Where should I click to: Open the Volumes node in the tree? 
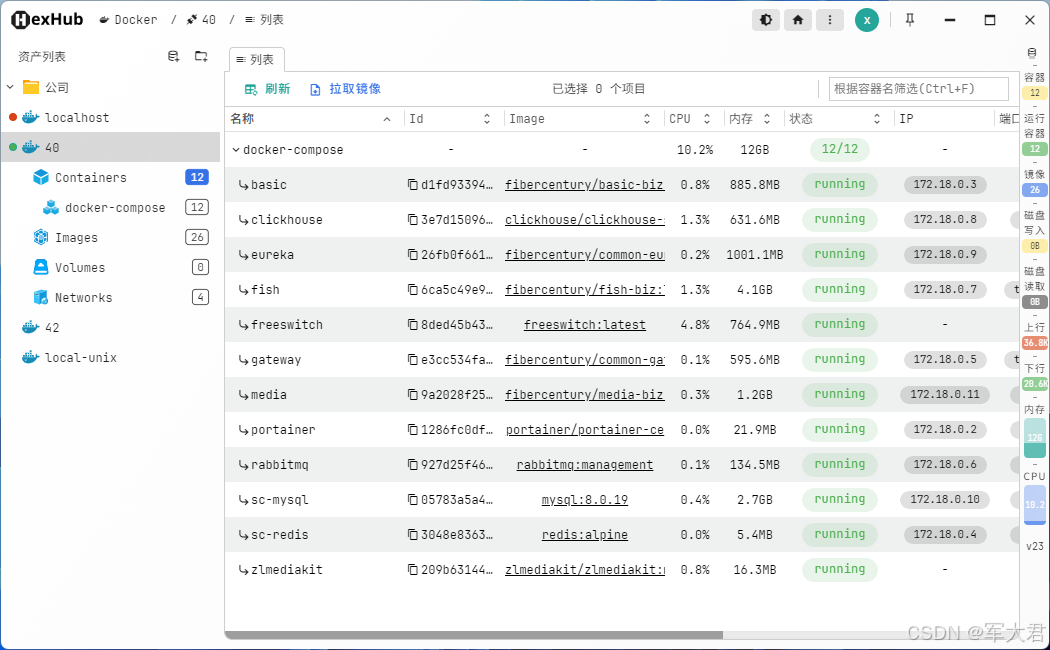coord(80,268)
